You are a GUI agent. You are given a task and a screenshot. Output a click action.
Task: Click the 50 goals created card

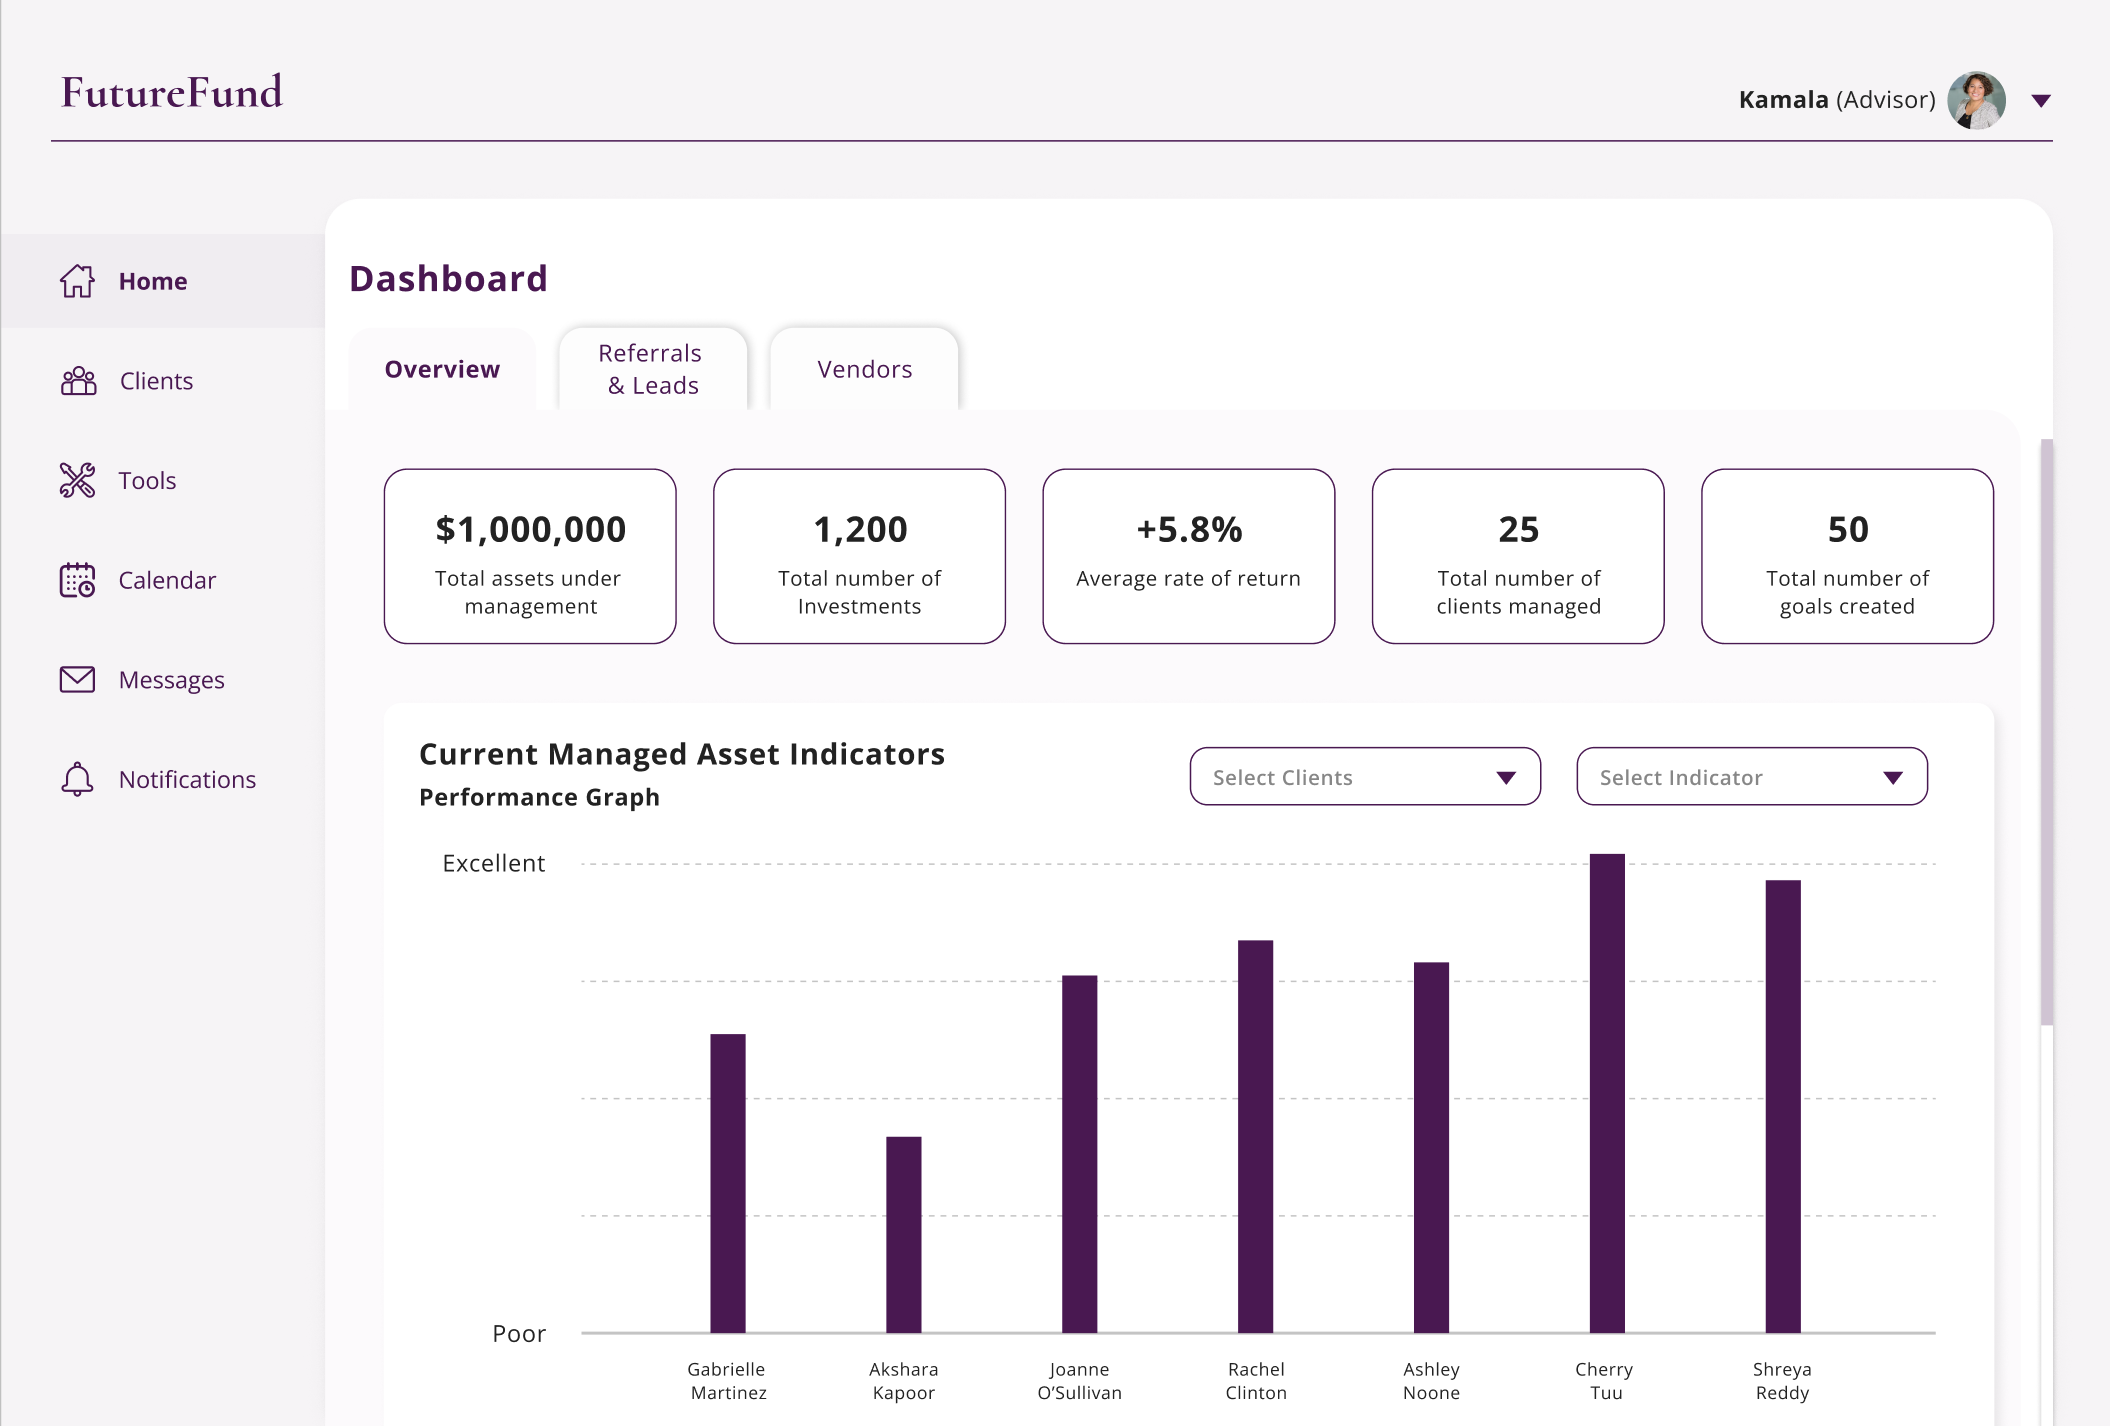click(1847, 556)
